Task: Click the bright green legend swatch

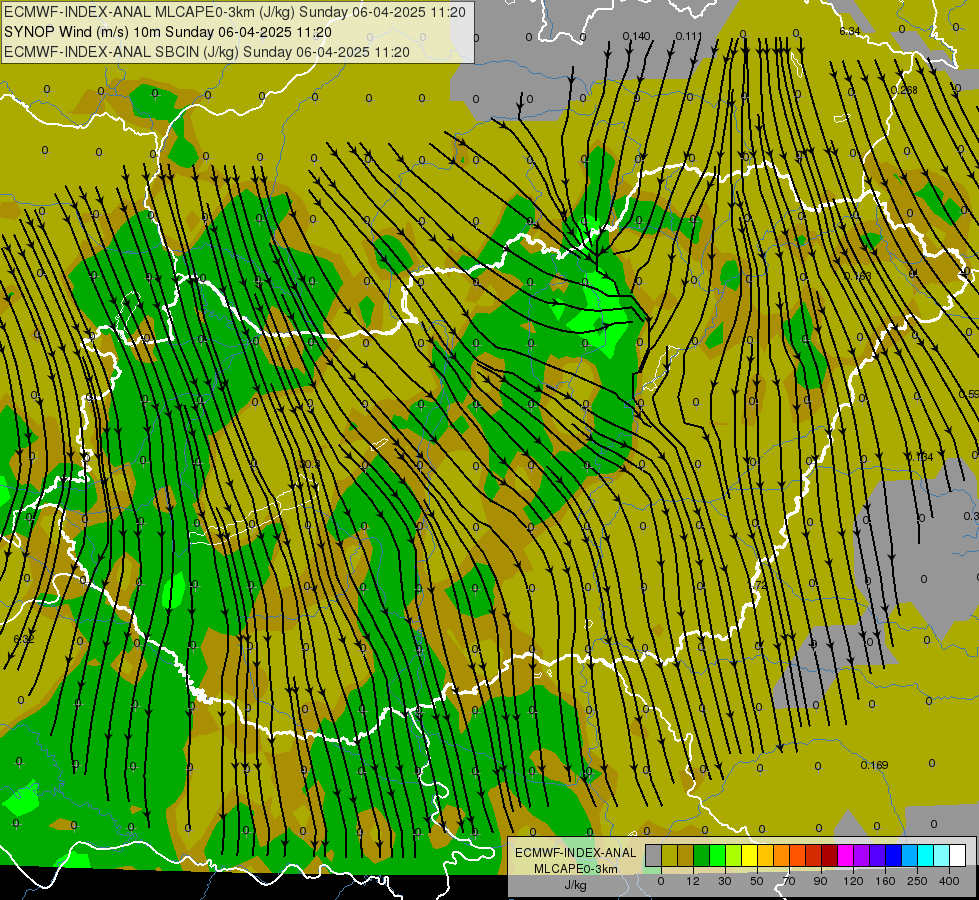Action: click(x=717, y=855)
